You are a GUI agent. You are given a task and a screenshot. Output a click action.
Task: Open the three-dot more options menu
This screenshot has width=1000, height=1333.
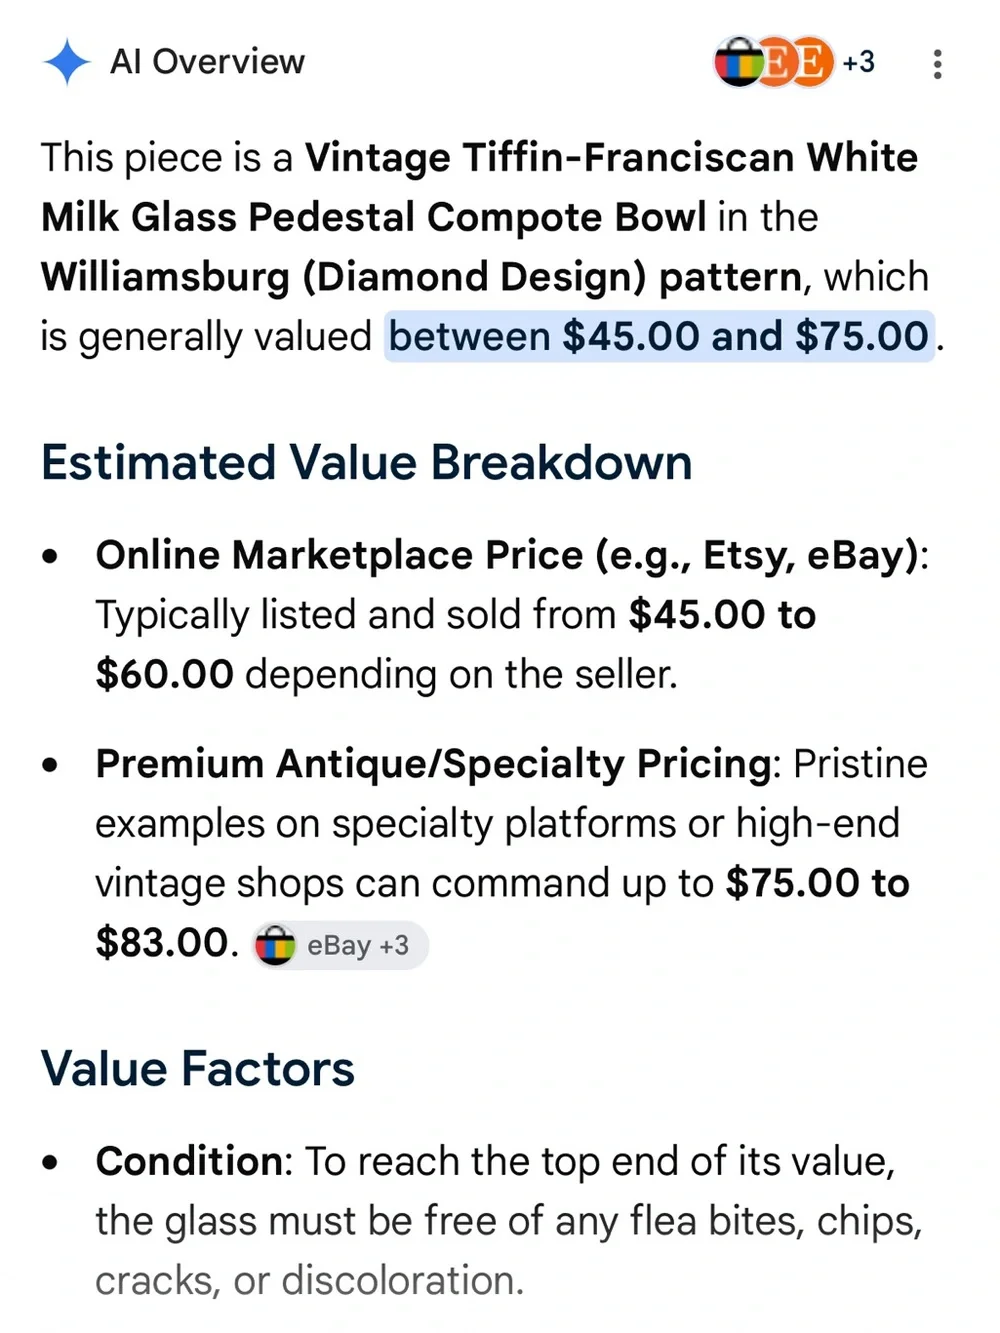[937, 64]
